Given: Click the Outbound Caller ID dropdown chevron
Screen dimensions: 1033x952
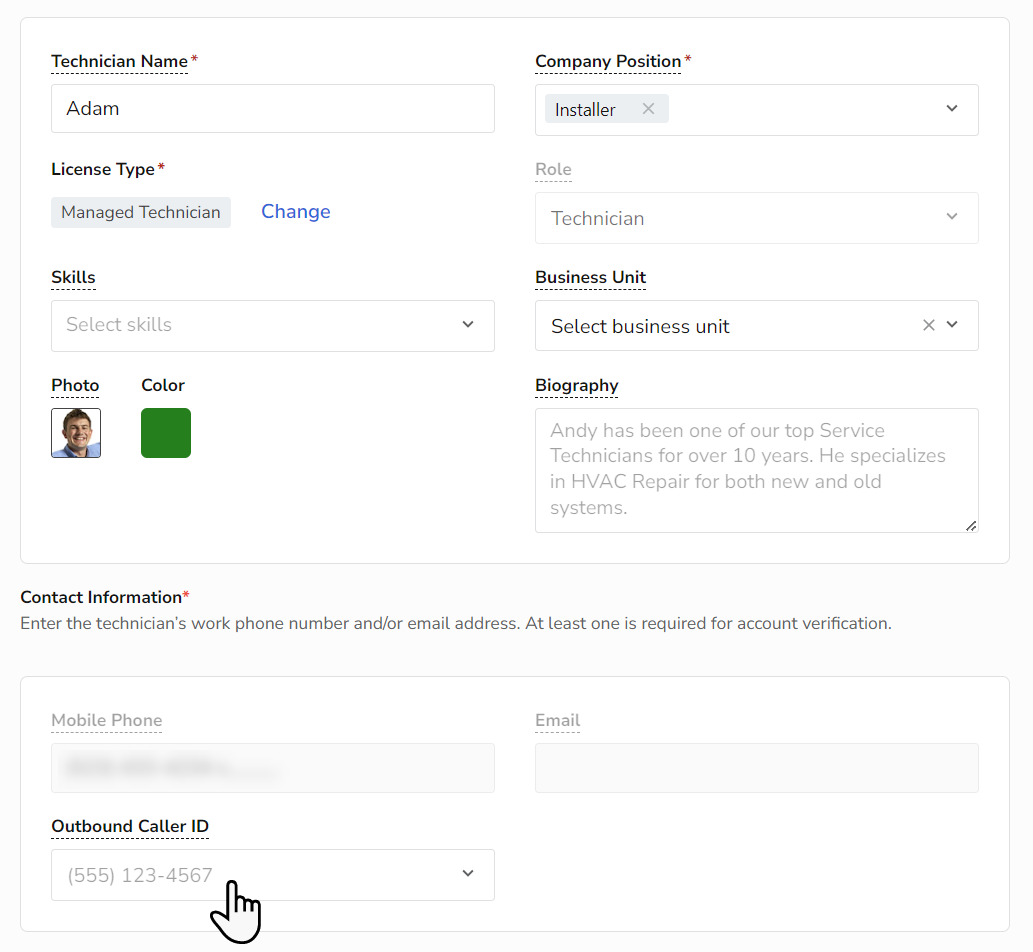Looking at the screenshot, I should point(467,873).
